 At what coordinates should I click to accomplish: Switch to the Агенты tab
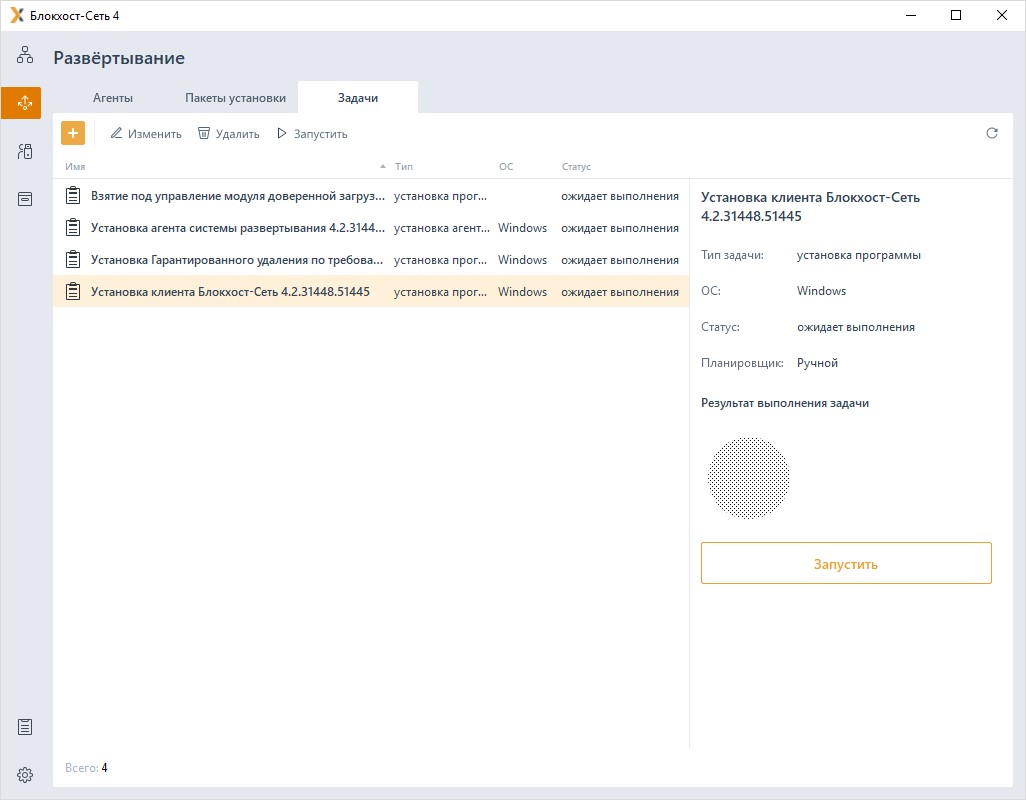(113, 98)
